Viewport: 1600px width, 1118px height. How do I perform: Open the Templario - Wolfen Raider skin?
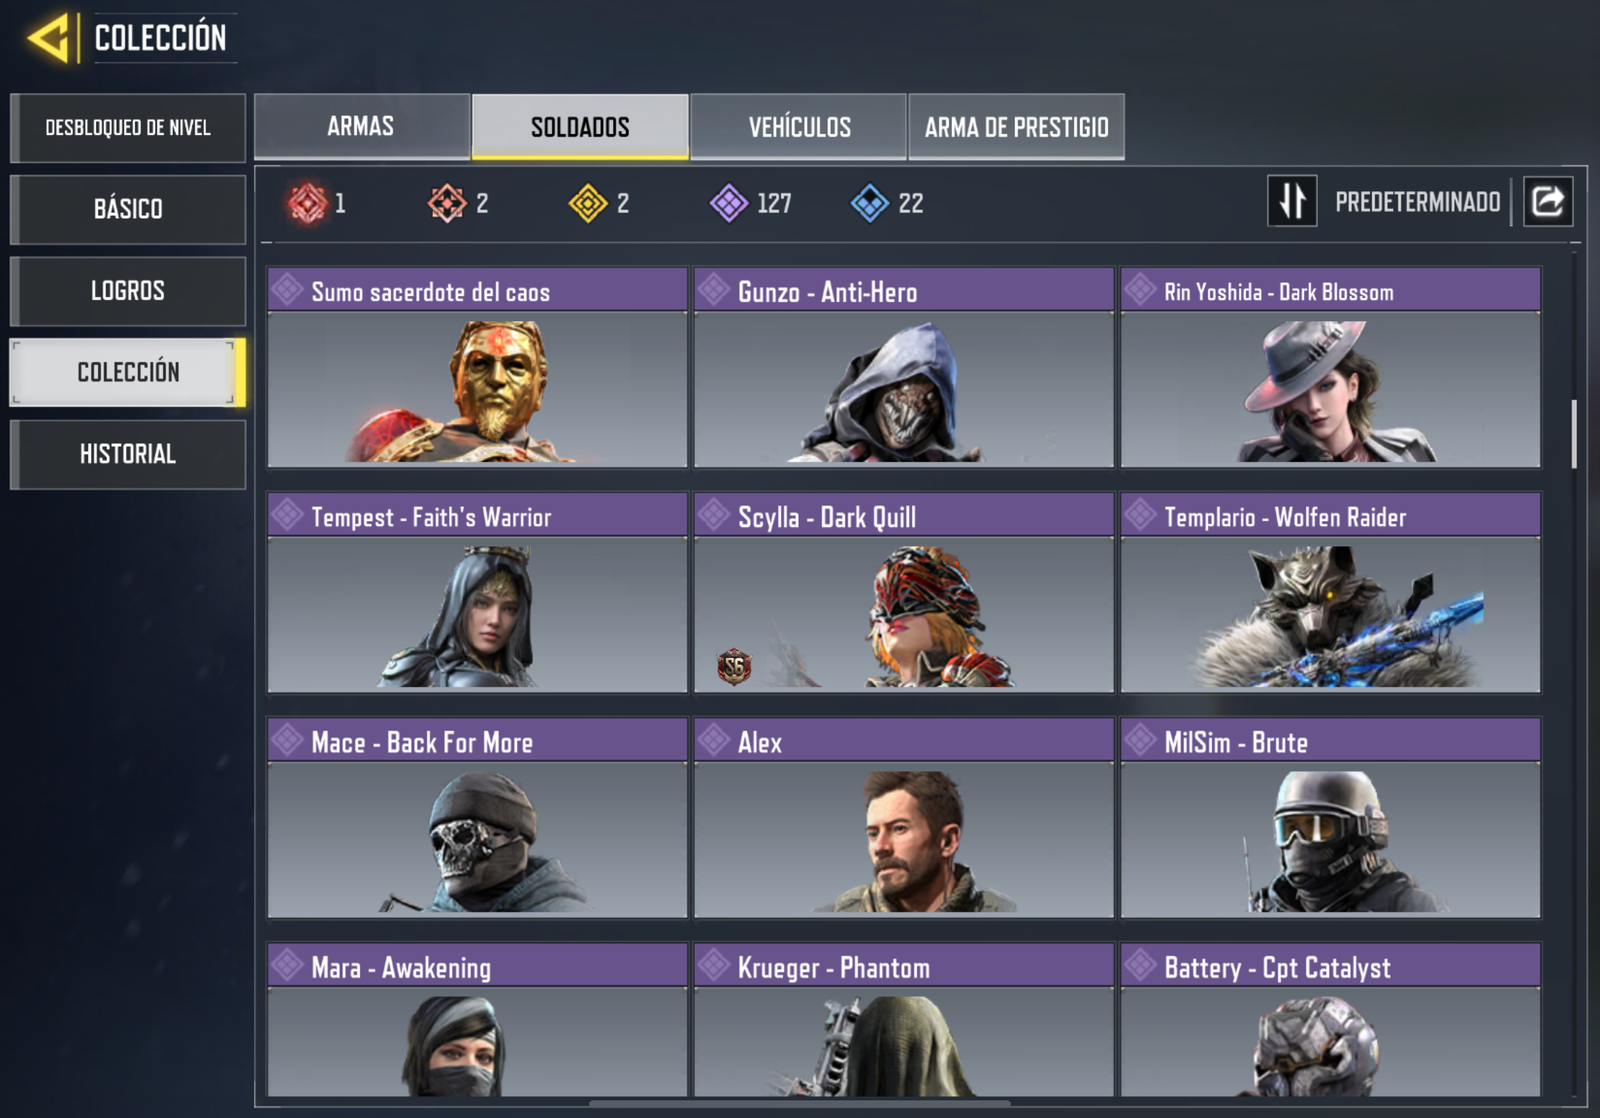pyautogui.click(x=1331, y=592)
